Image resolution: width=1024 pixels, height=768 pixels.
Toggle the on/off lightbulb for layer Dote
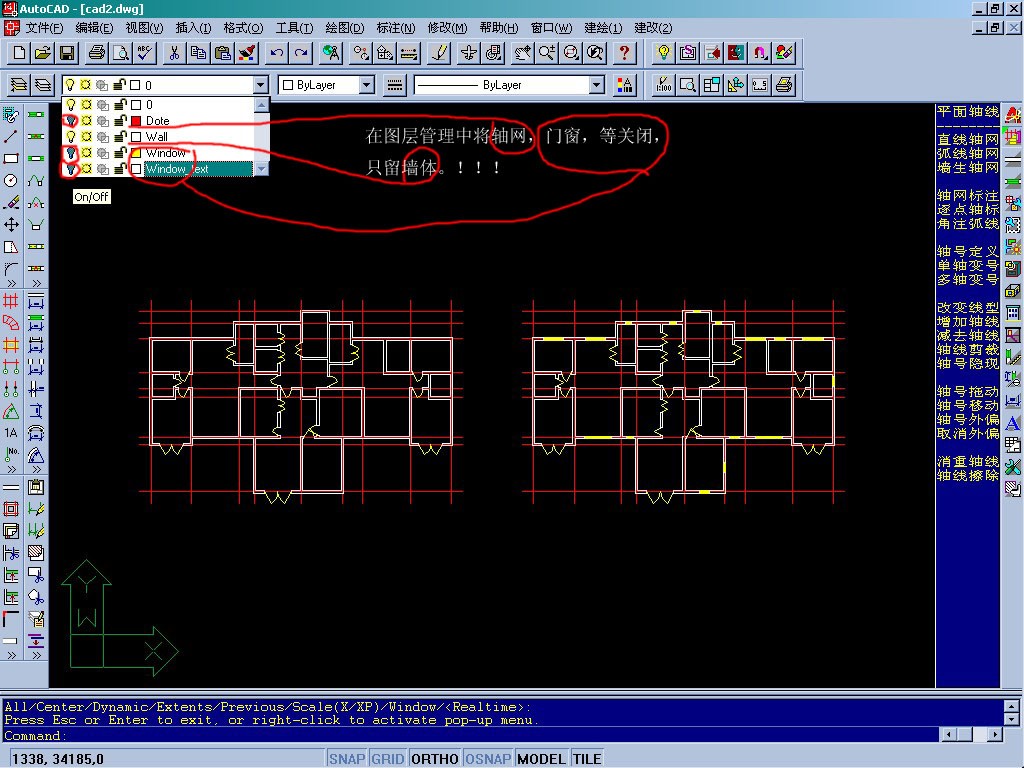click(x=71, y=121)
